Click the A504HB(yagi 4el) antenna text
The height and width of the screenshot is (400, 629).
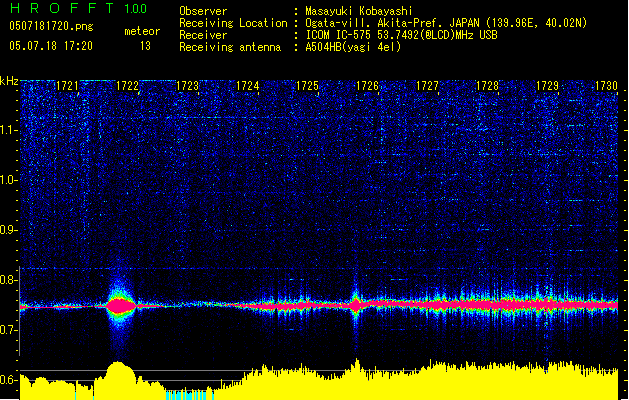(353, 47)
